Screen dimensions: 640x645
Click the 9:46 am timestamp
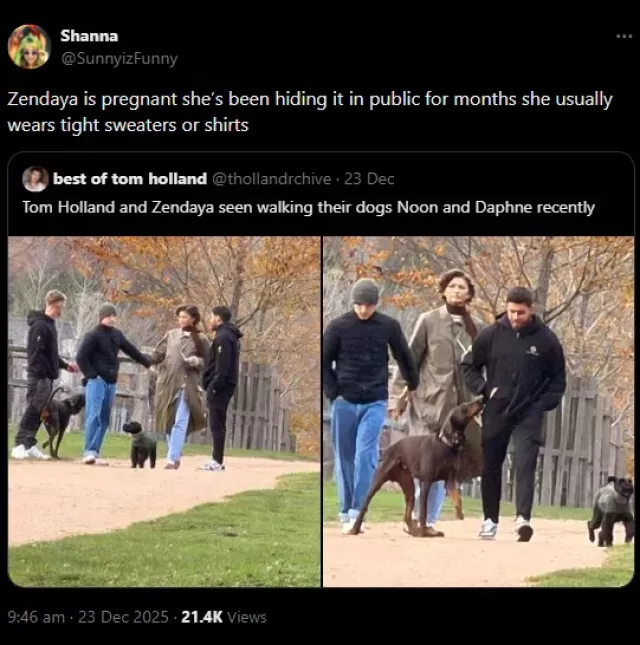coord(36,617)
